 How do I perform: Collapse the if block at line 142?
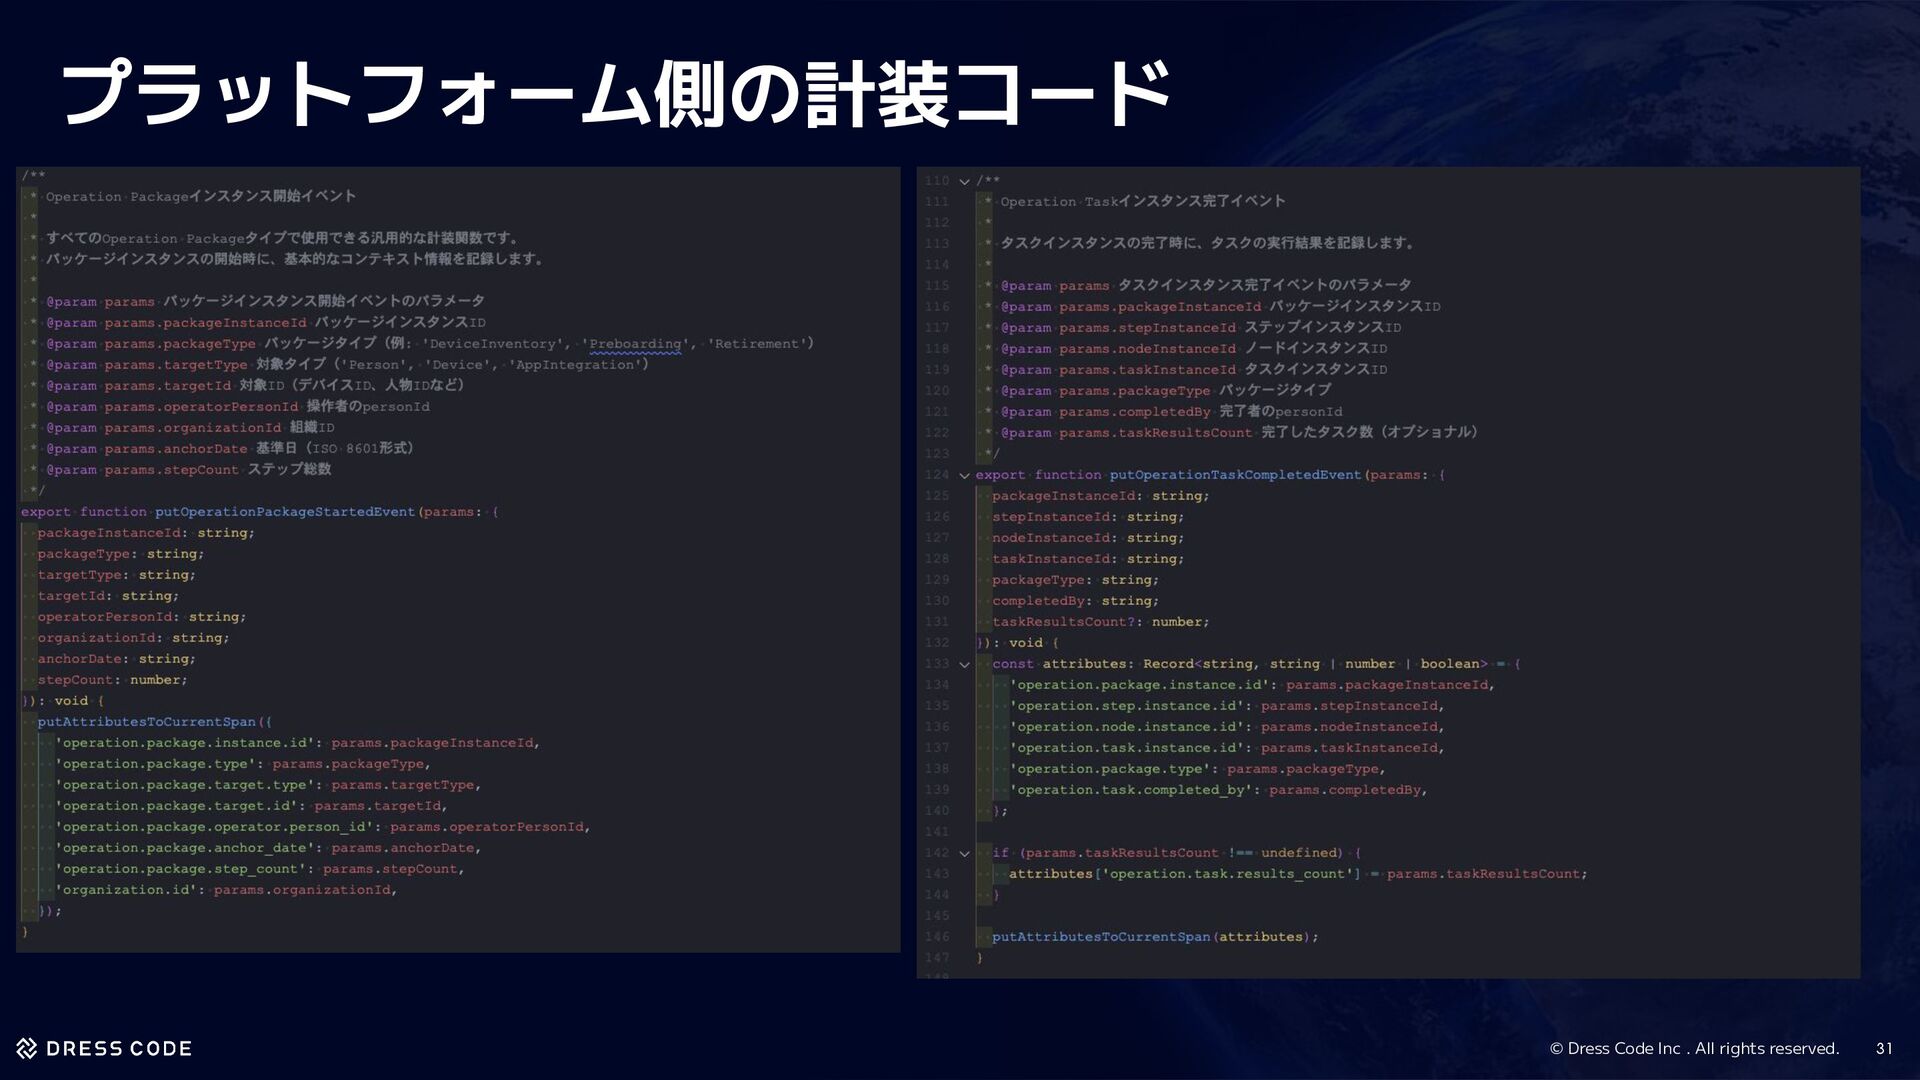coord(964,853)
